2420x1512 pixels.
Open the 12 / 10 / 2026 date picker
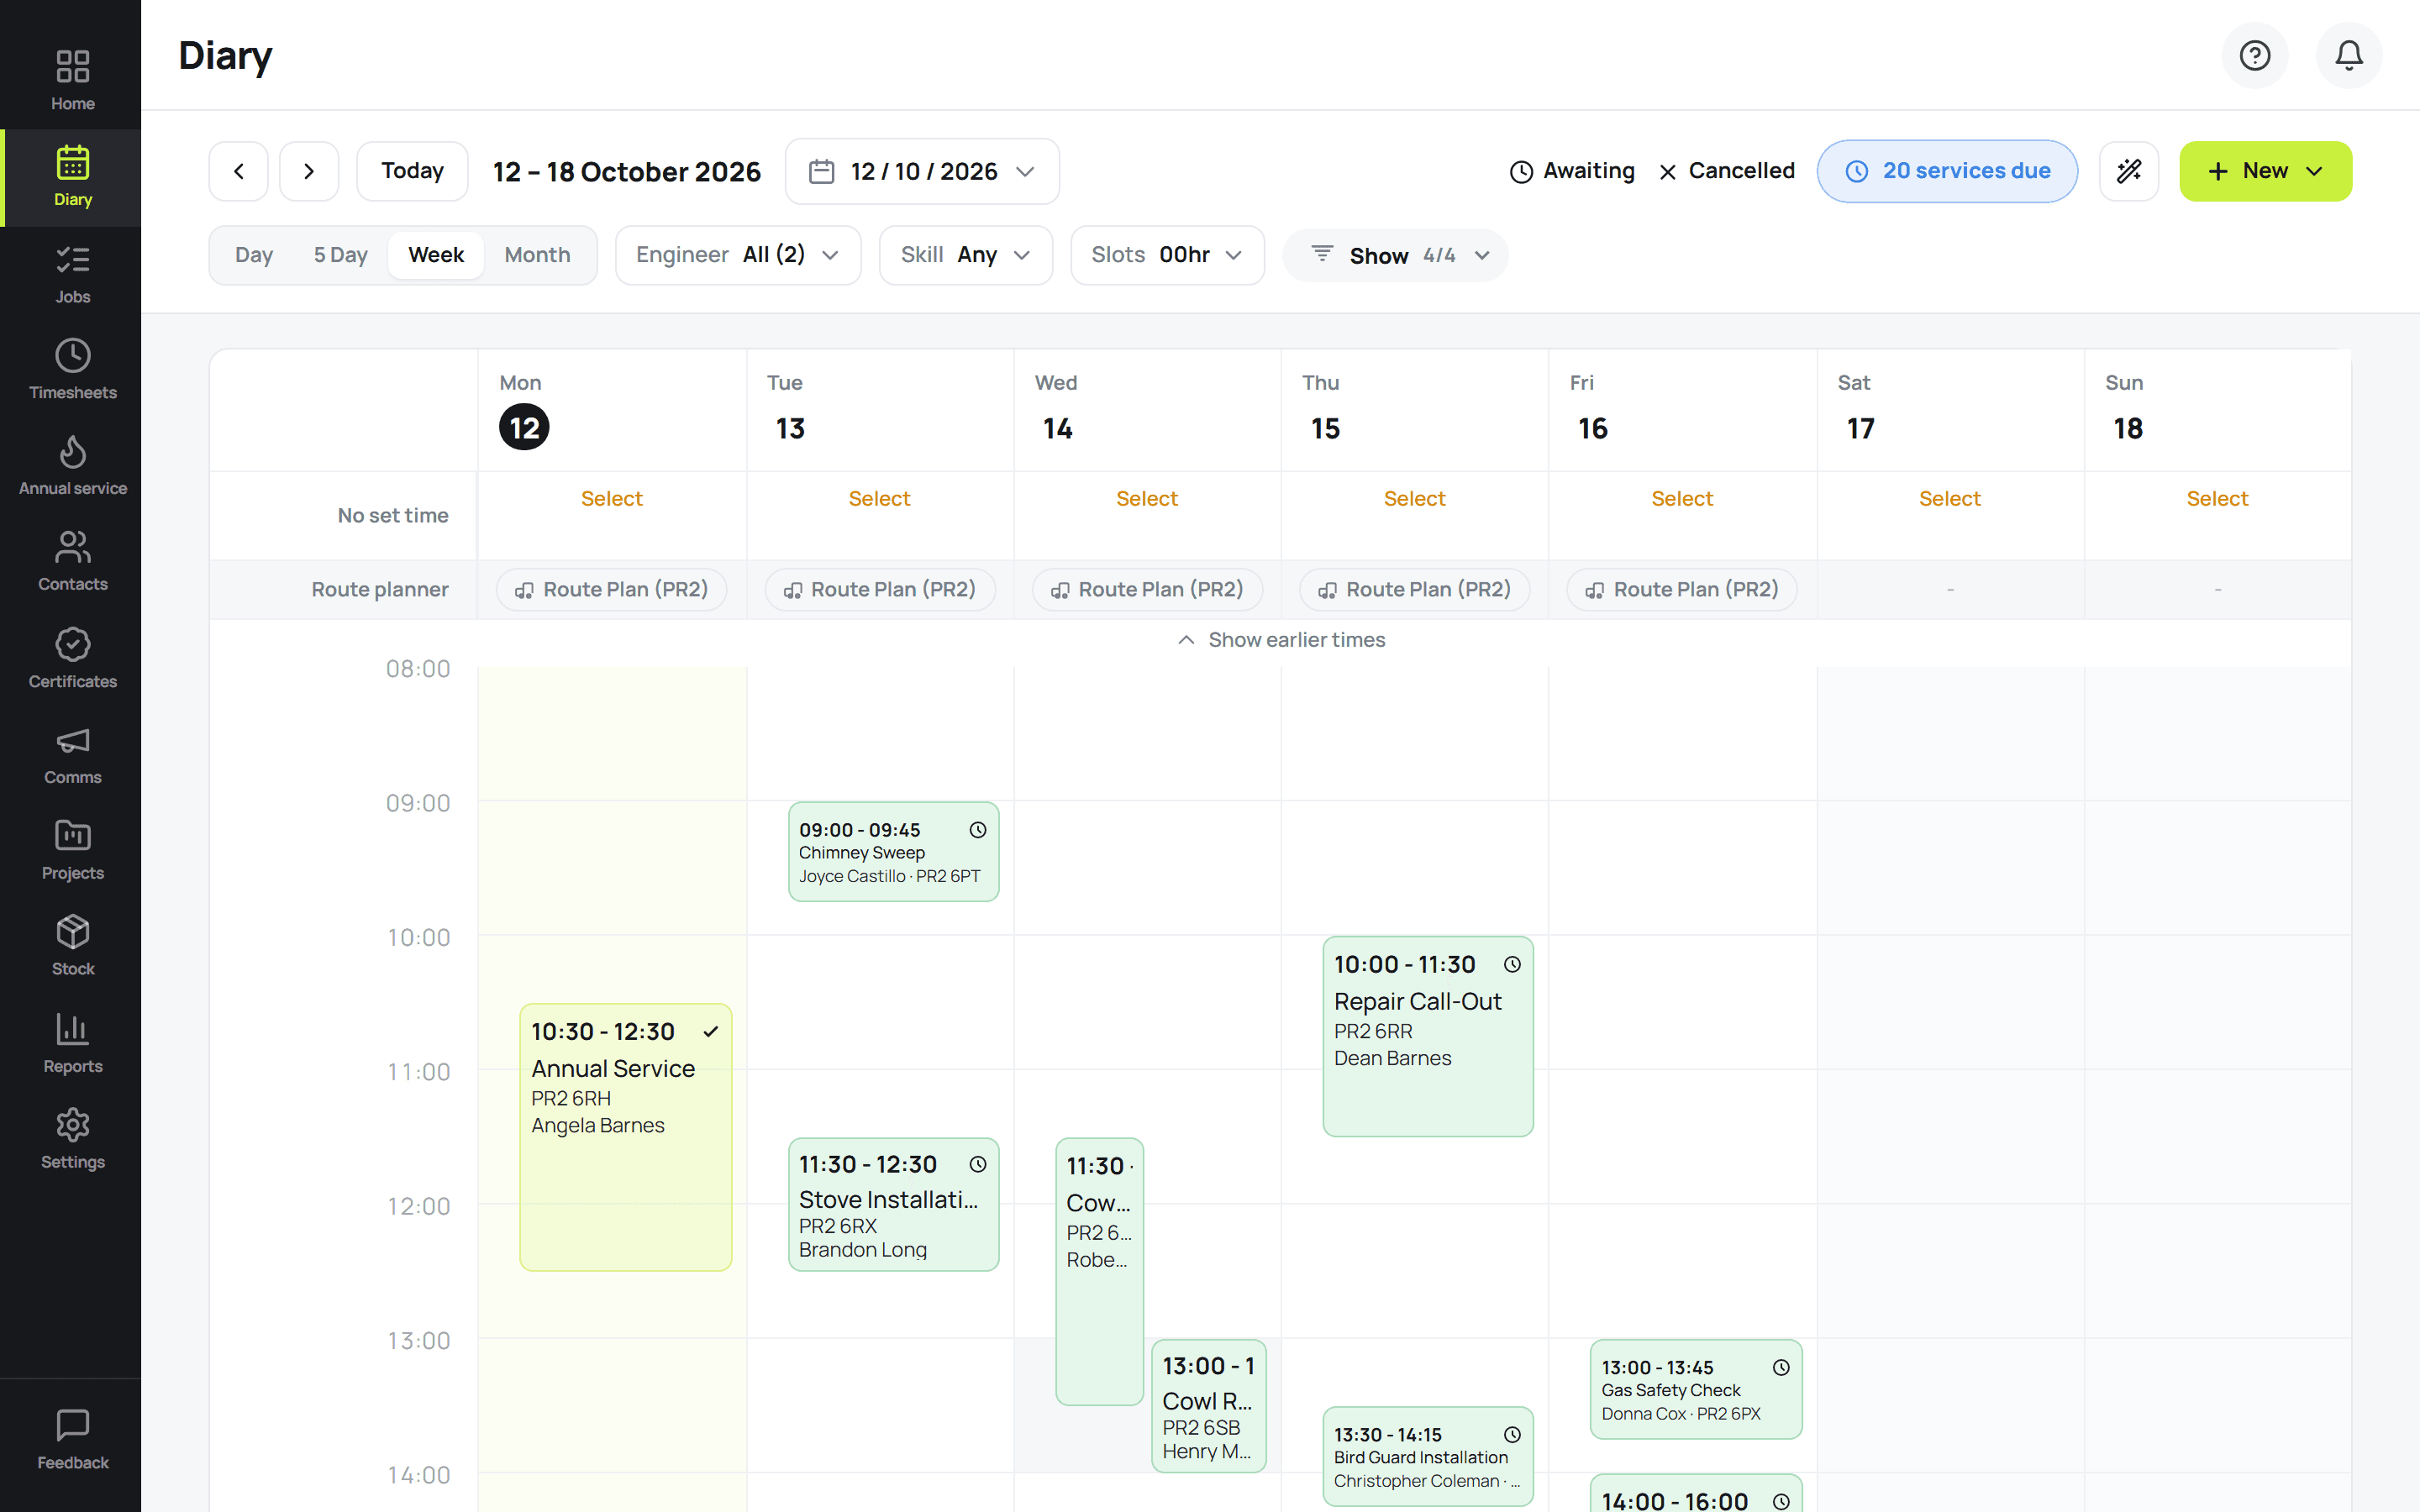click(921, 171)
